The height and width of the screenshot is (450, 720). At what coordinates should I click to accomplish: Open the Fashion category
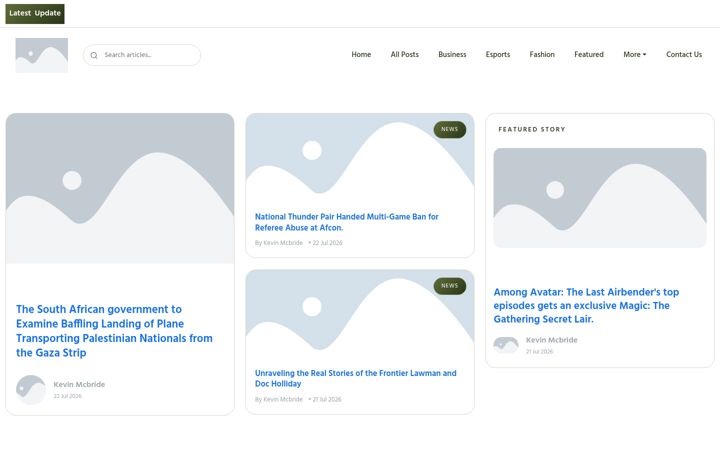[542, 54]
